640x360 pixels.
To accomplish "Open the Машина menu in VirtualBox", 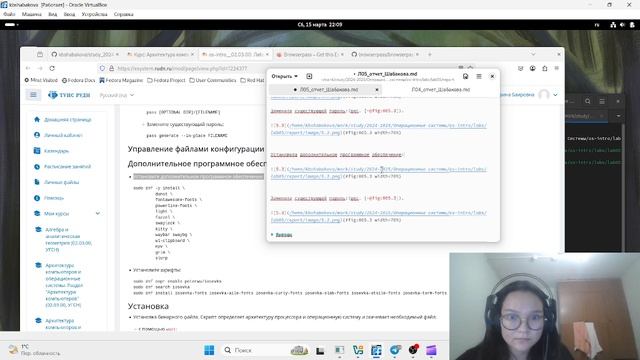I will [31, 14].
